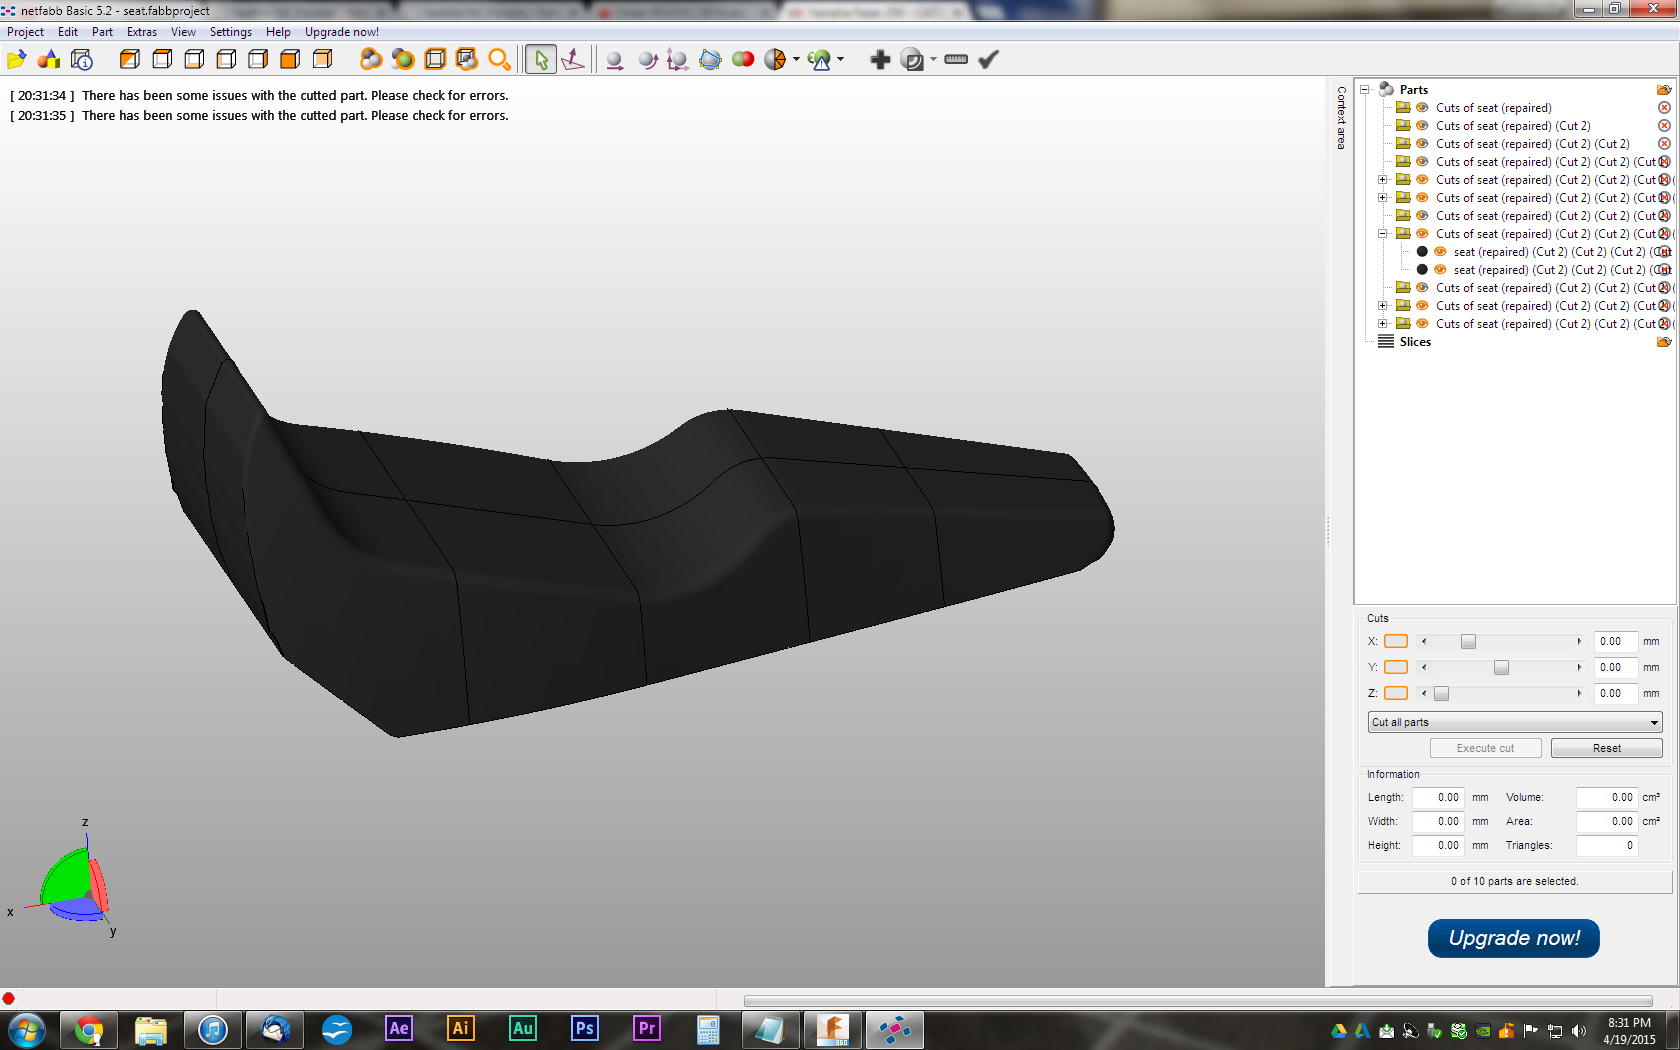The image size is (1680, 1050).
Task: Open the measuring ruler tool
Action: (956, 60)
